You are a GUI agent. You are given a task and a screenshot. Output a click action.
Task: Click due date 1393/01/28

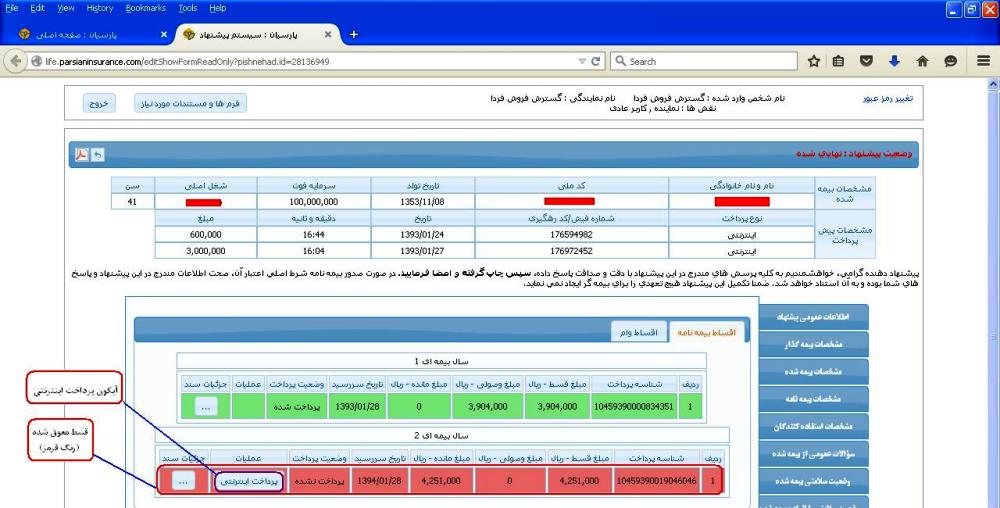(x=358, y=407)
